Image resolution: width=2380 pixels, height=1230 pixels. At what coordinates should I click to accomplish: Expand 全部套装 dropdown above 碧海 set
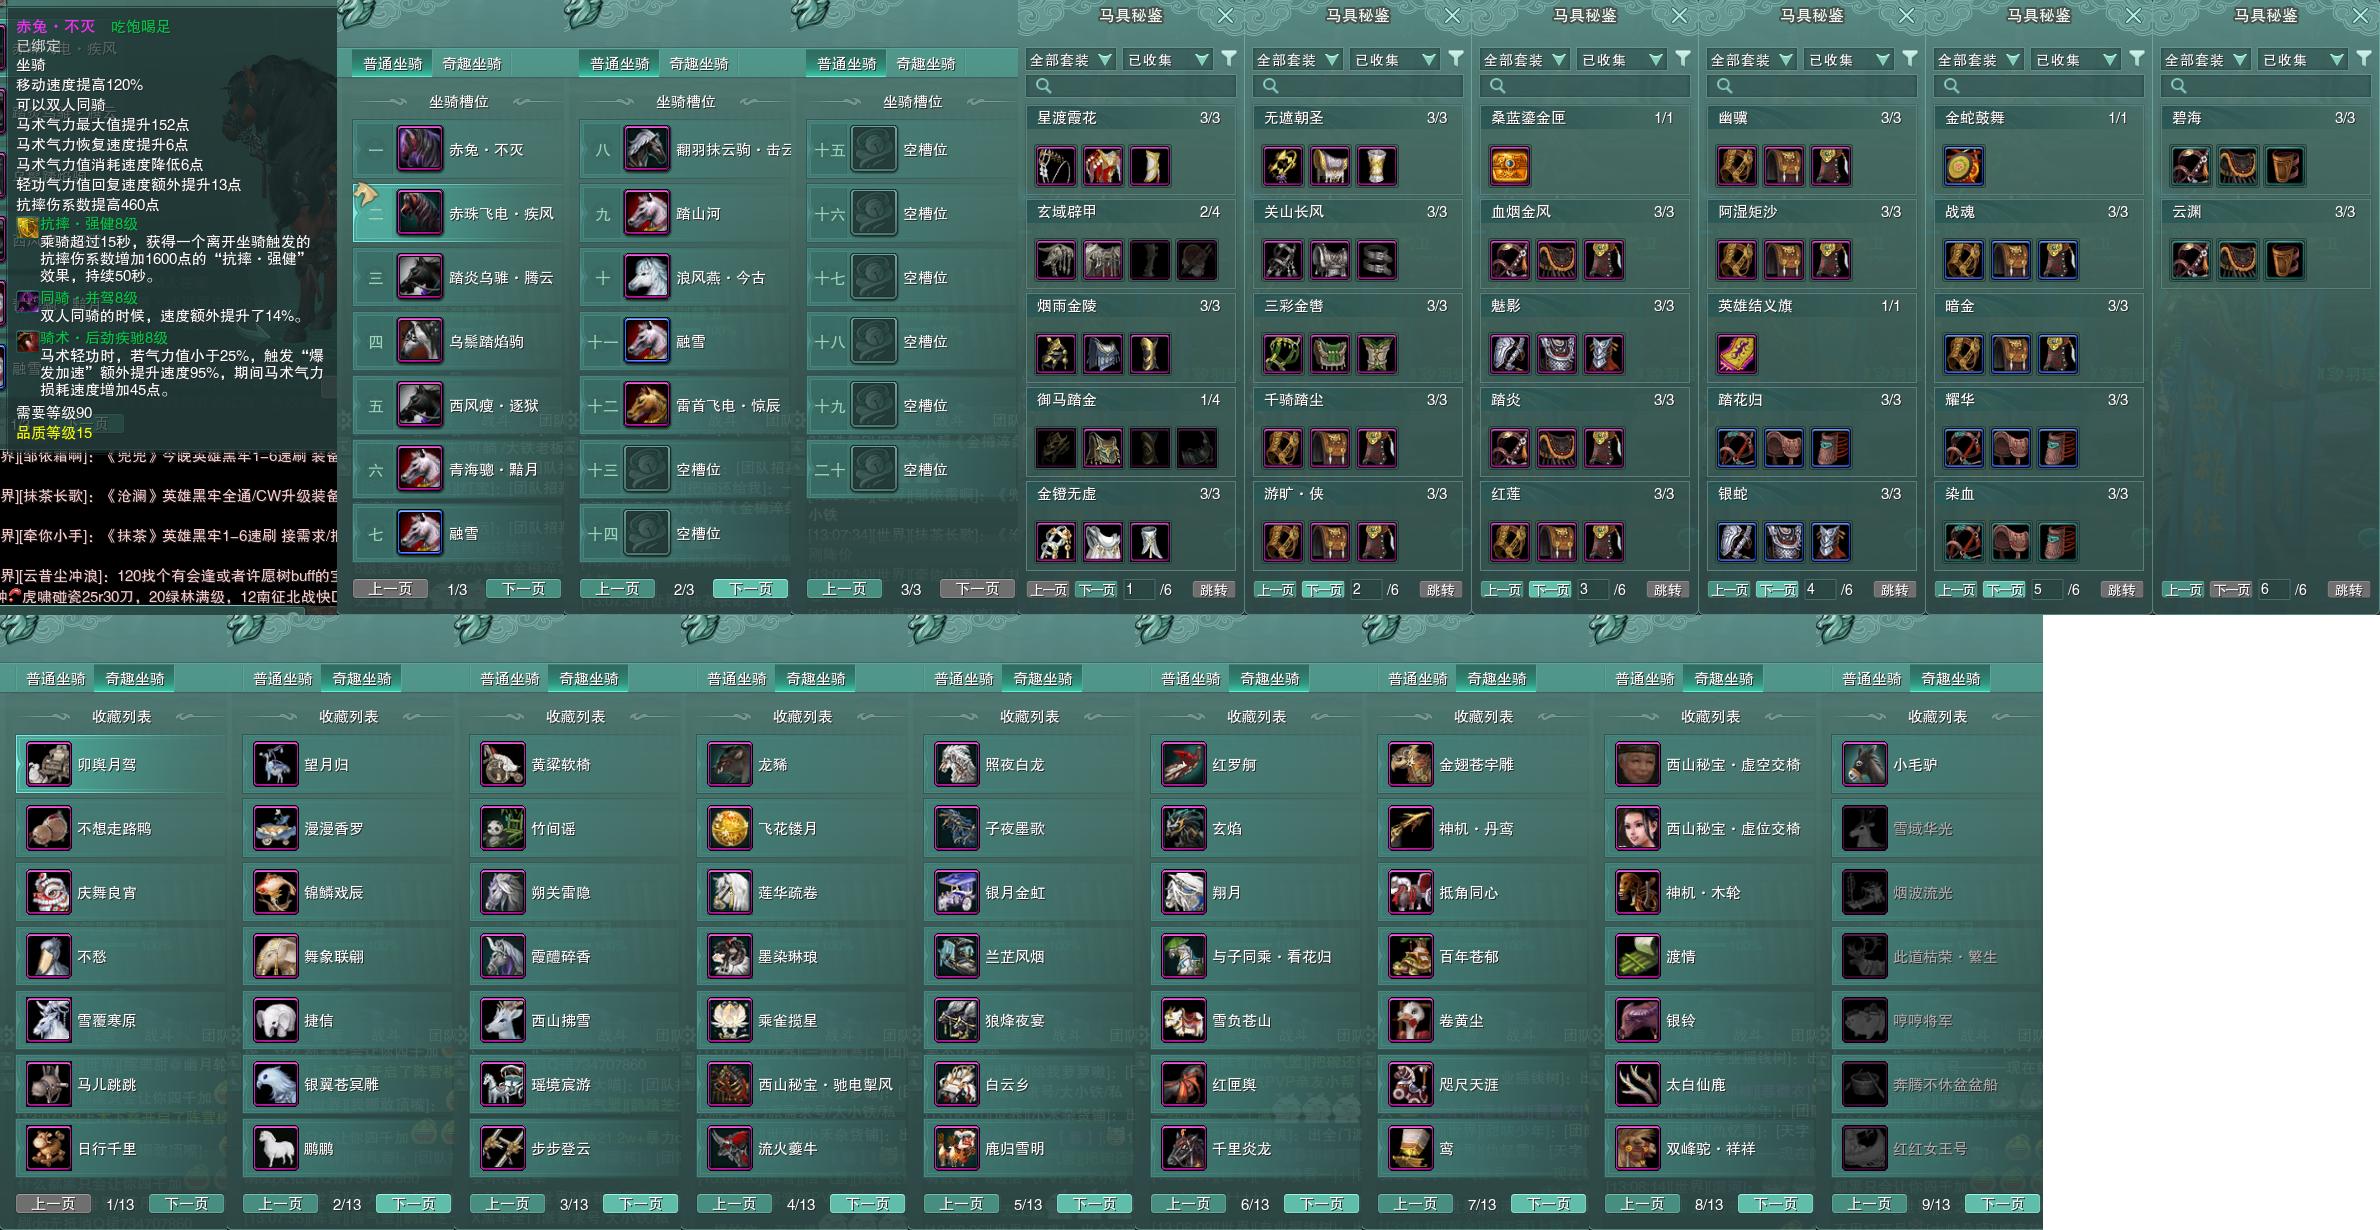click(2205, 60)
